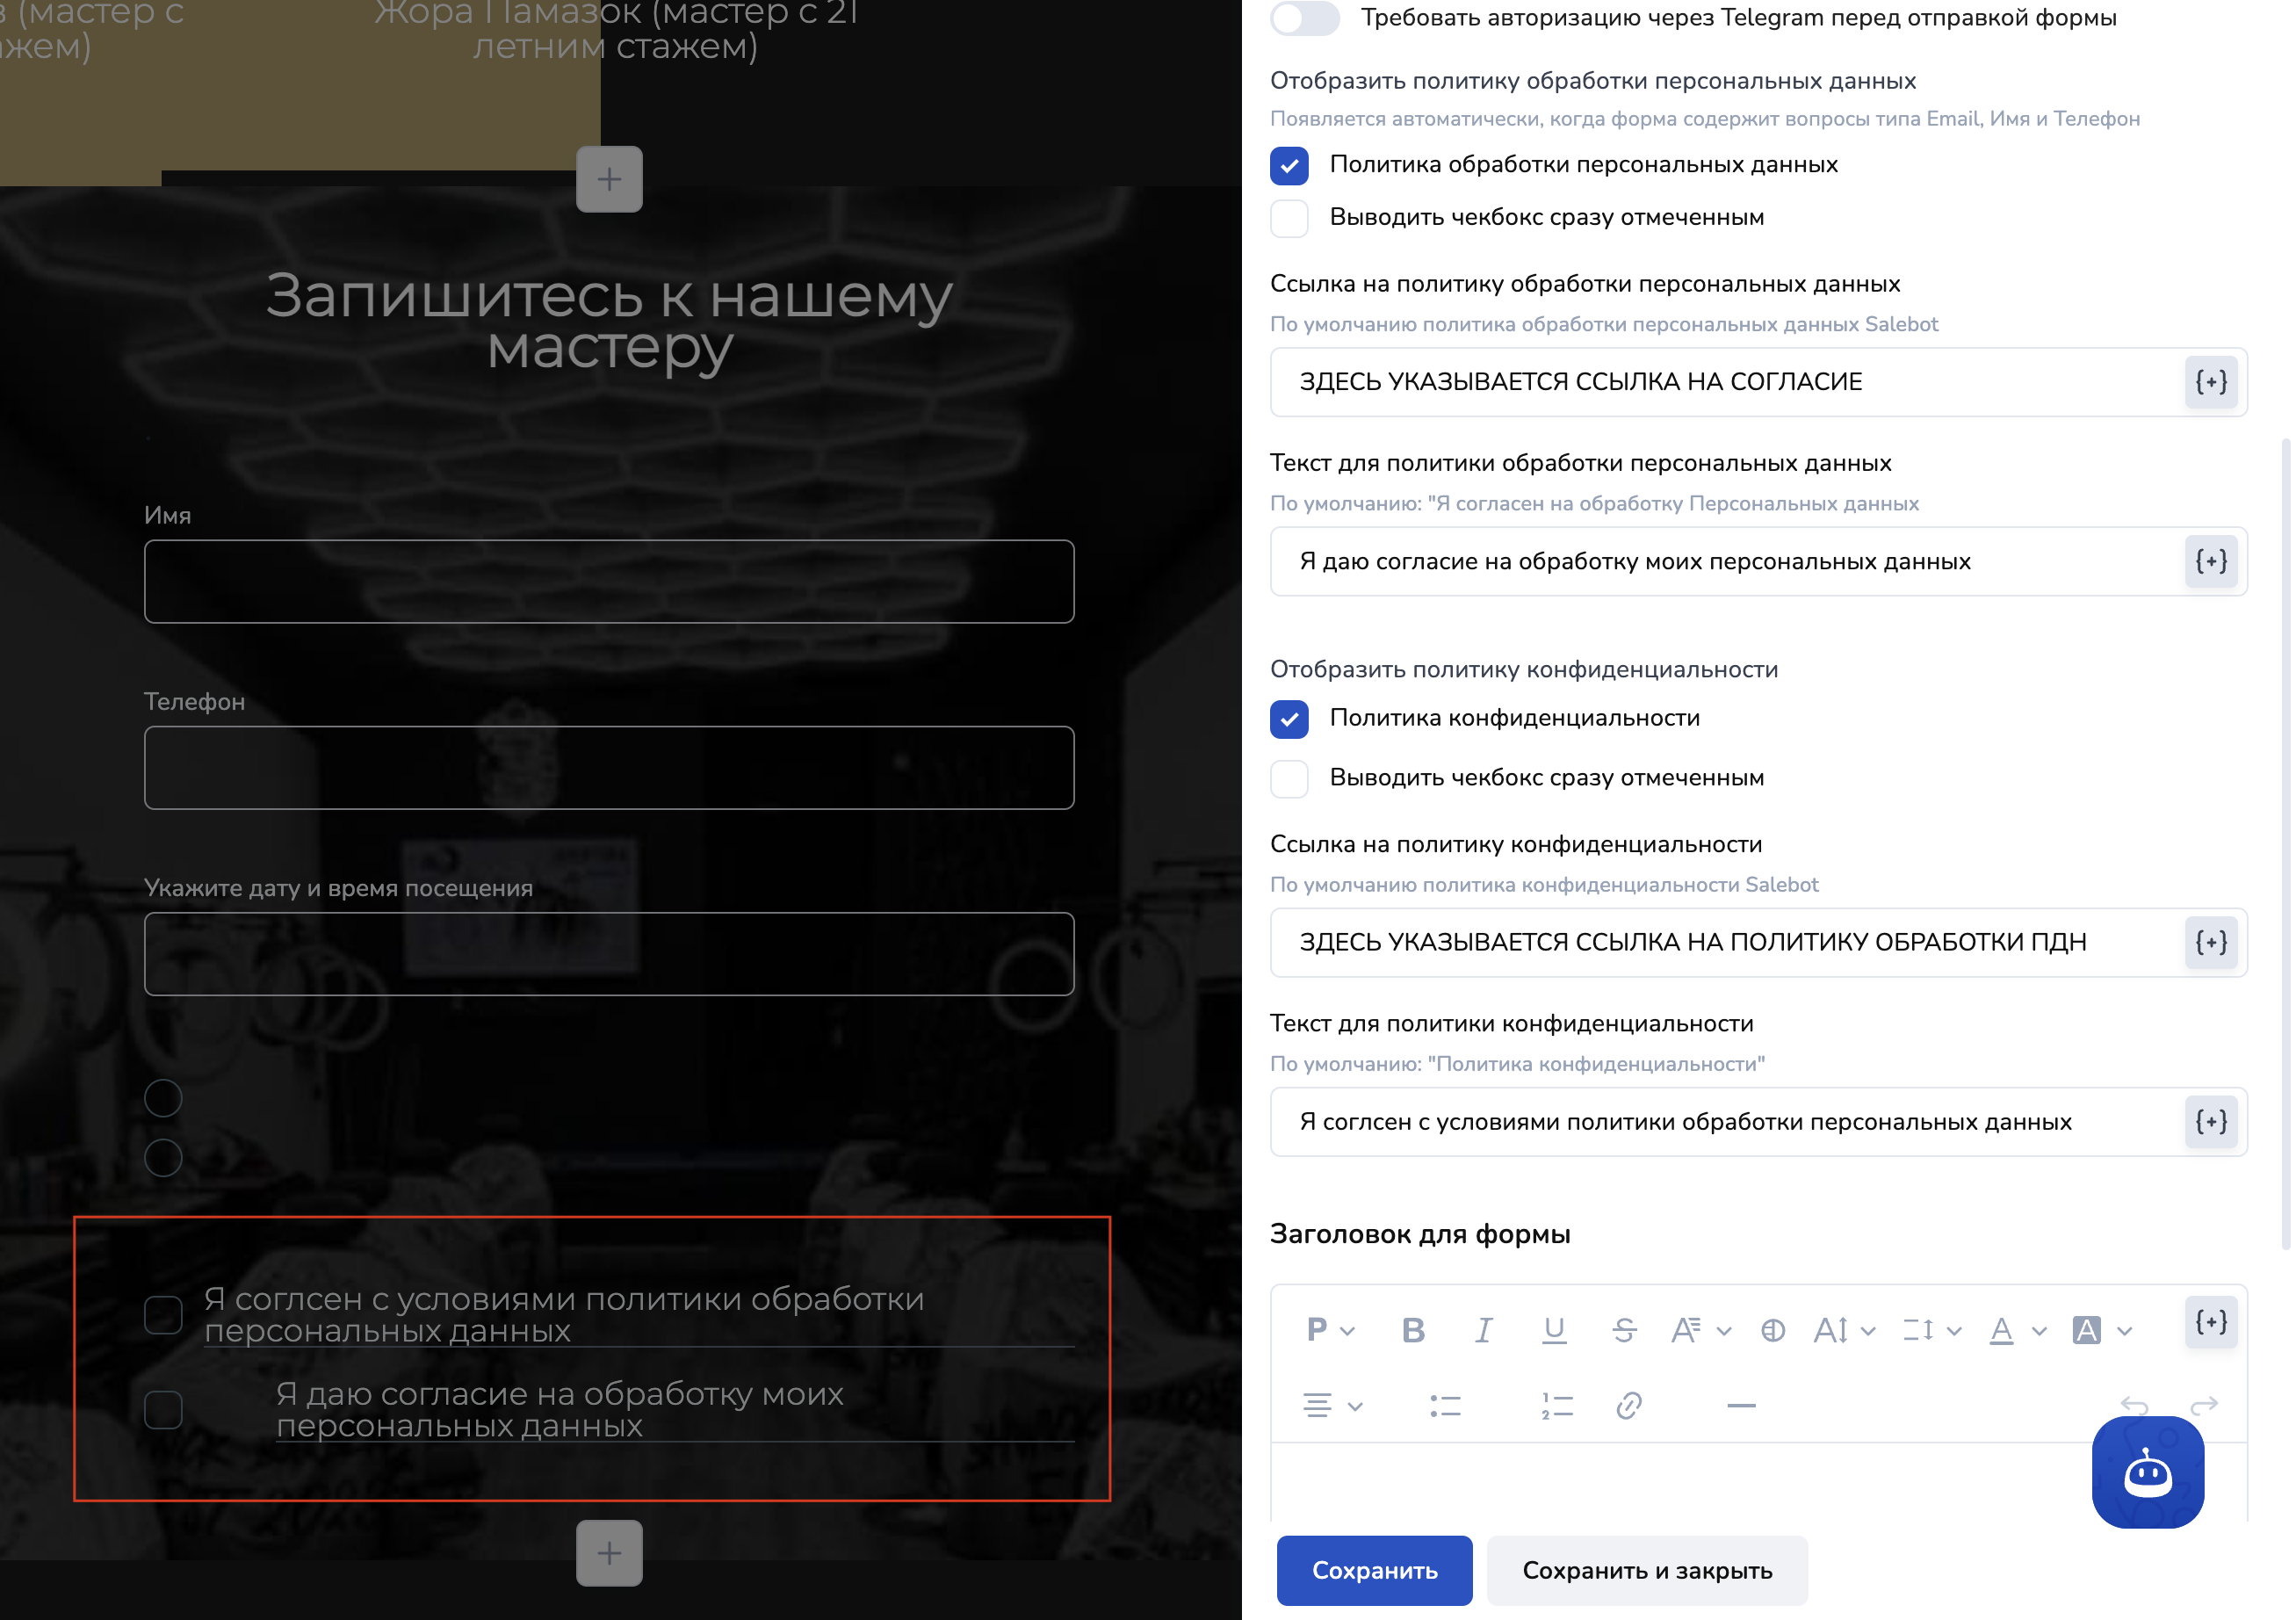Toggle Telegram authorization requirement switch
Screen dimensions: 2296x1620
tap(1304, 18)
